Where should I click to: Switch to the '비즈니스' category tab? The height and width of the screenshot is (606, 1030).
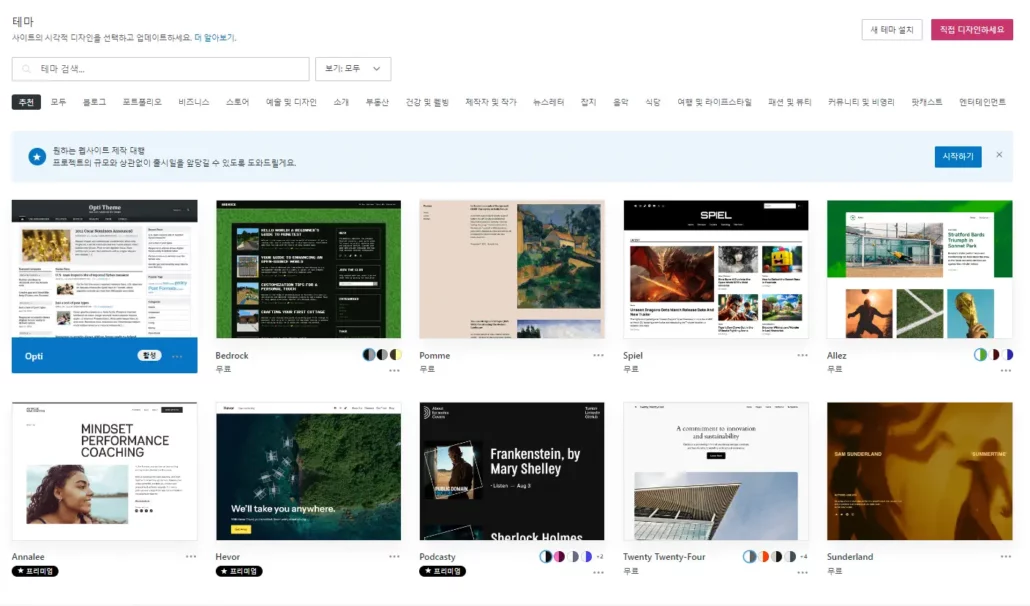point(194,102)
